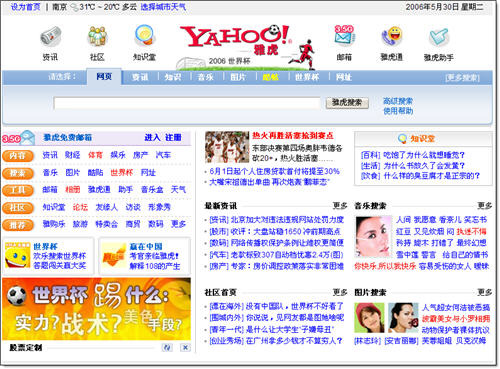Viewport: 500px width, 369px height.
Task: Open the basketball players news photo
Action: click(227, 147)
